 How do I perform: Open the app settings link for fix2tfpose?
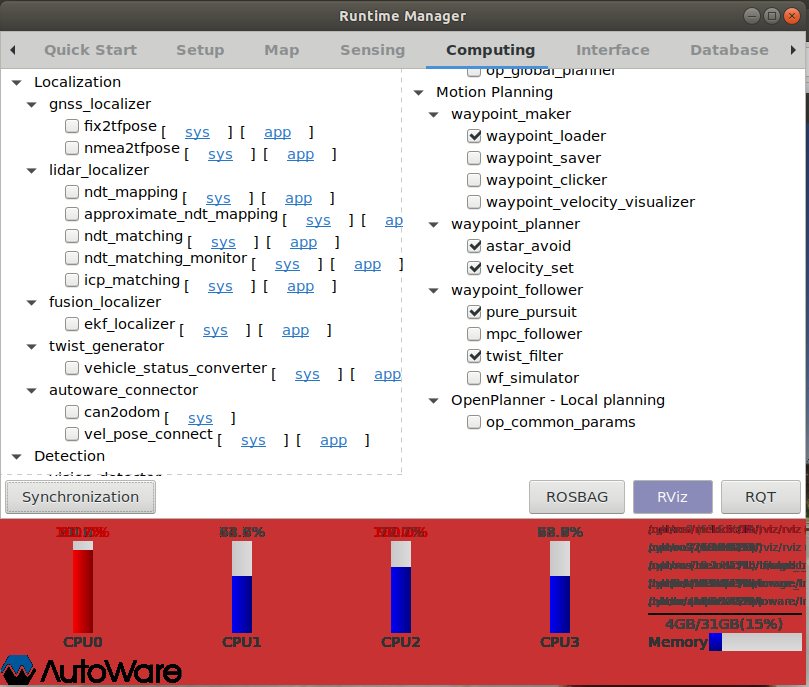277,132
